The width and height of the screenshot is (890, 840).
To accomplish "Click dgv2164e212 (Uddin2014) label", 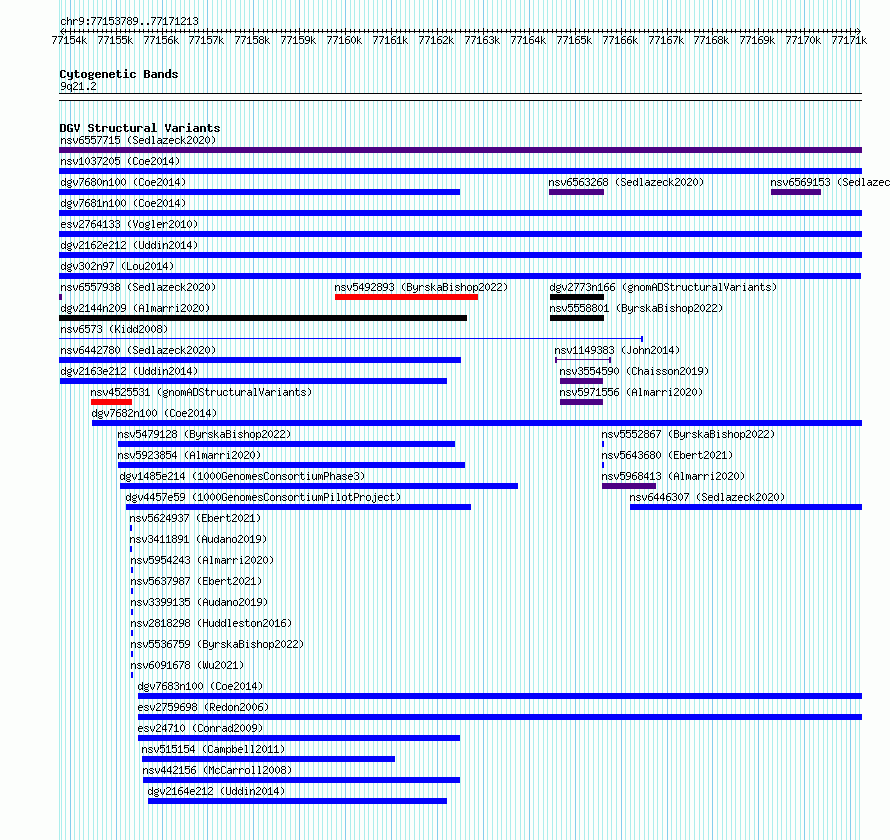I will (216, 791).
